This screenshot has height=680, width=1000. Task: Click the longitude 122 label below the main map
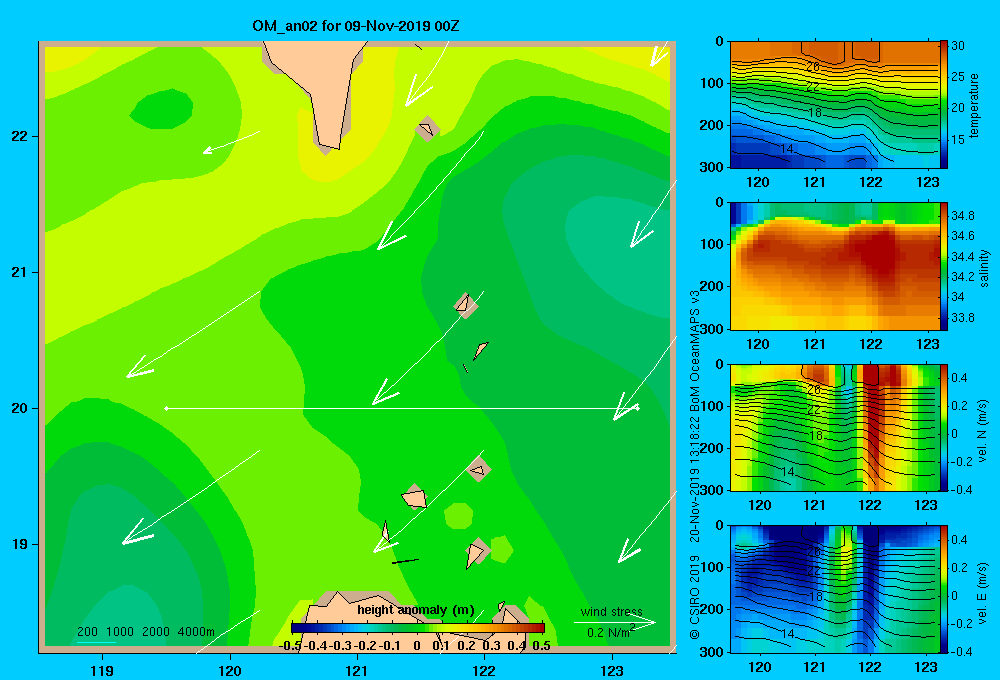click(484, 670)
